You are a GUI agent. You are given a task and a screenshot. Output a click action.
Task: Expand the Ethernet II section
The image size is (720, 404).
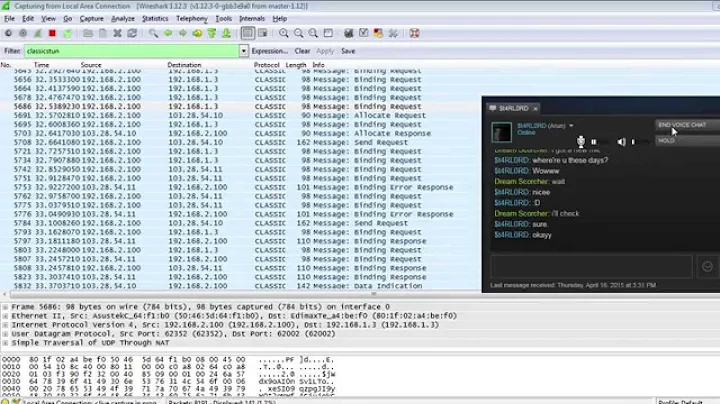pos(5,316)
